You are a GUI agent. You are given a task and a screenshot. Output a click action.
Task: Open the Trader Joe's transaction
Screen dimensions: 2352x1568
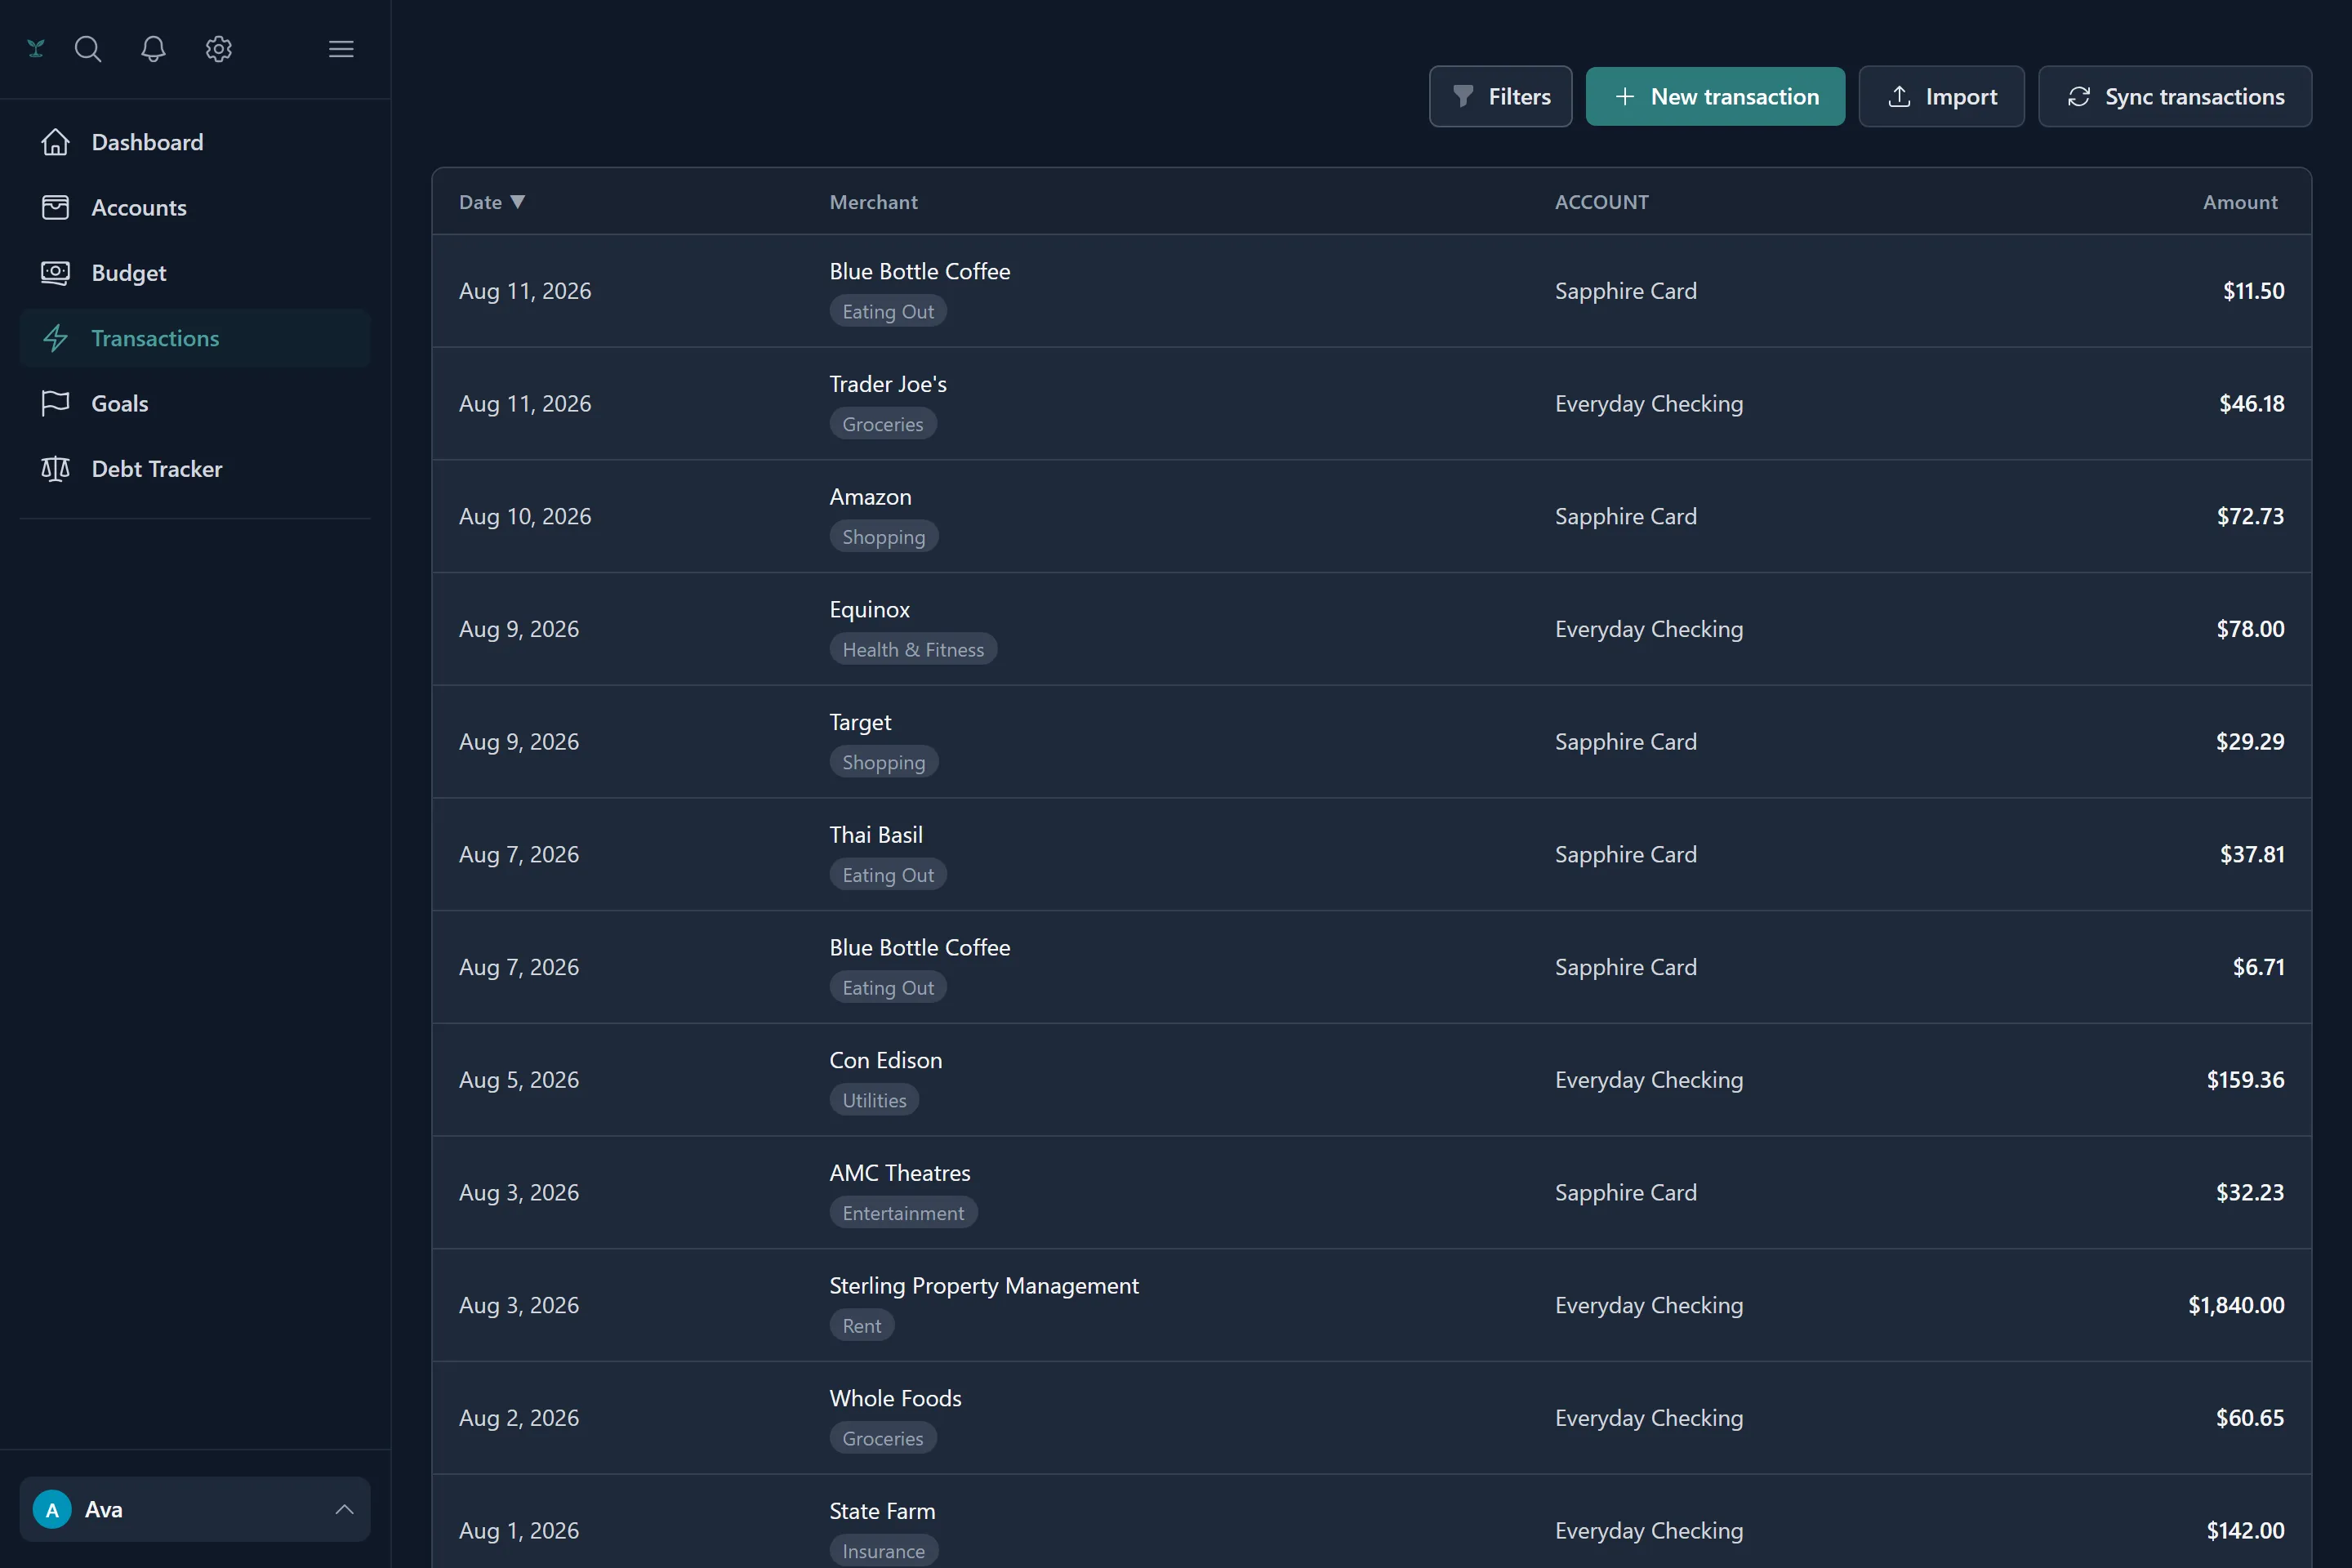click(x=1371, y=404)
